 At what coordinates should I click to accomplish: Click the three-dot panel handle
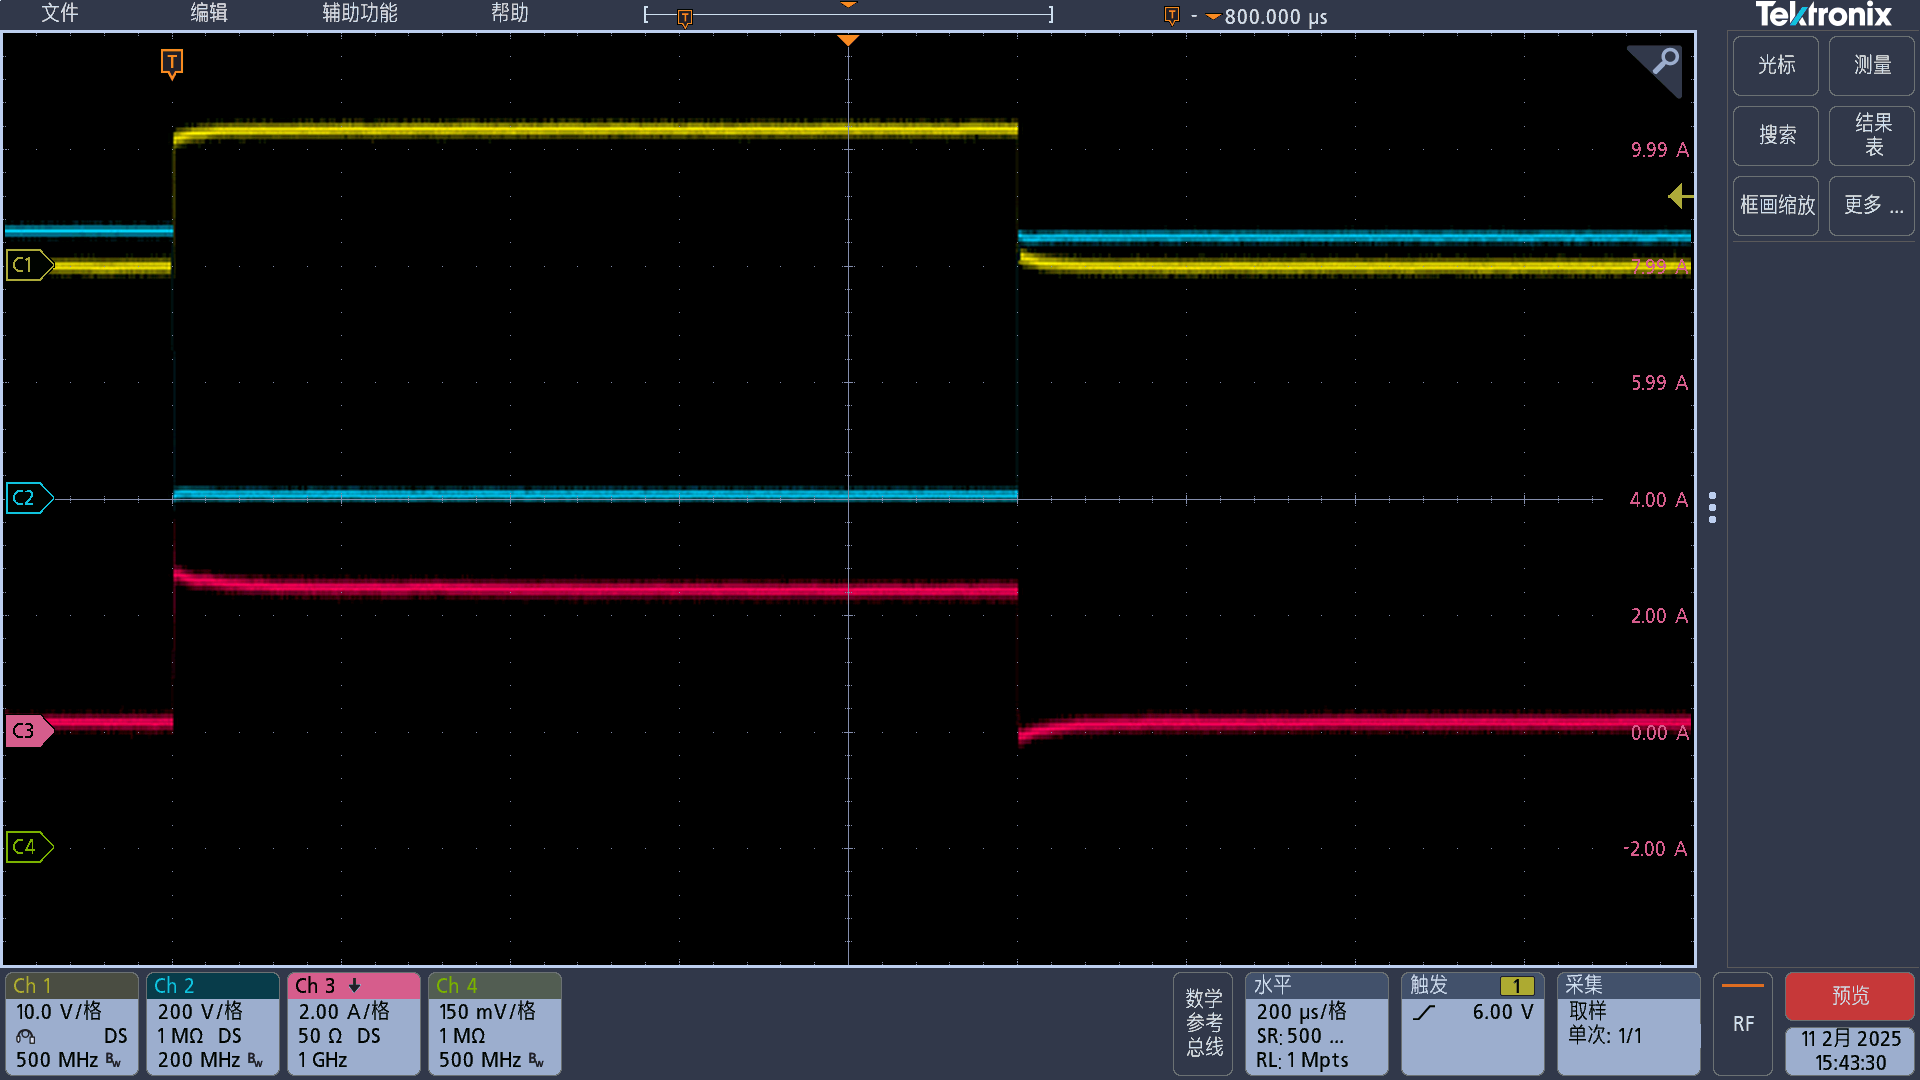[1713, 507]
